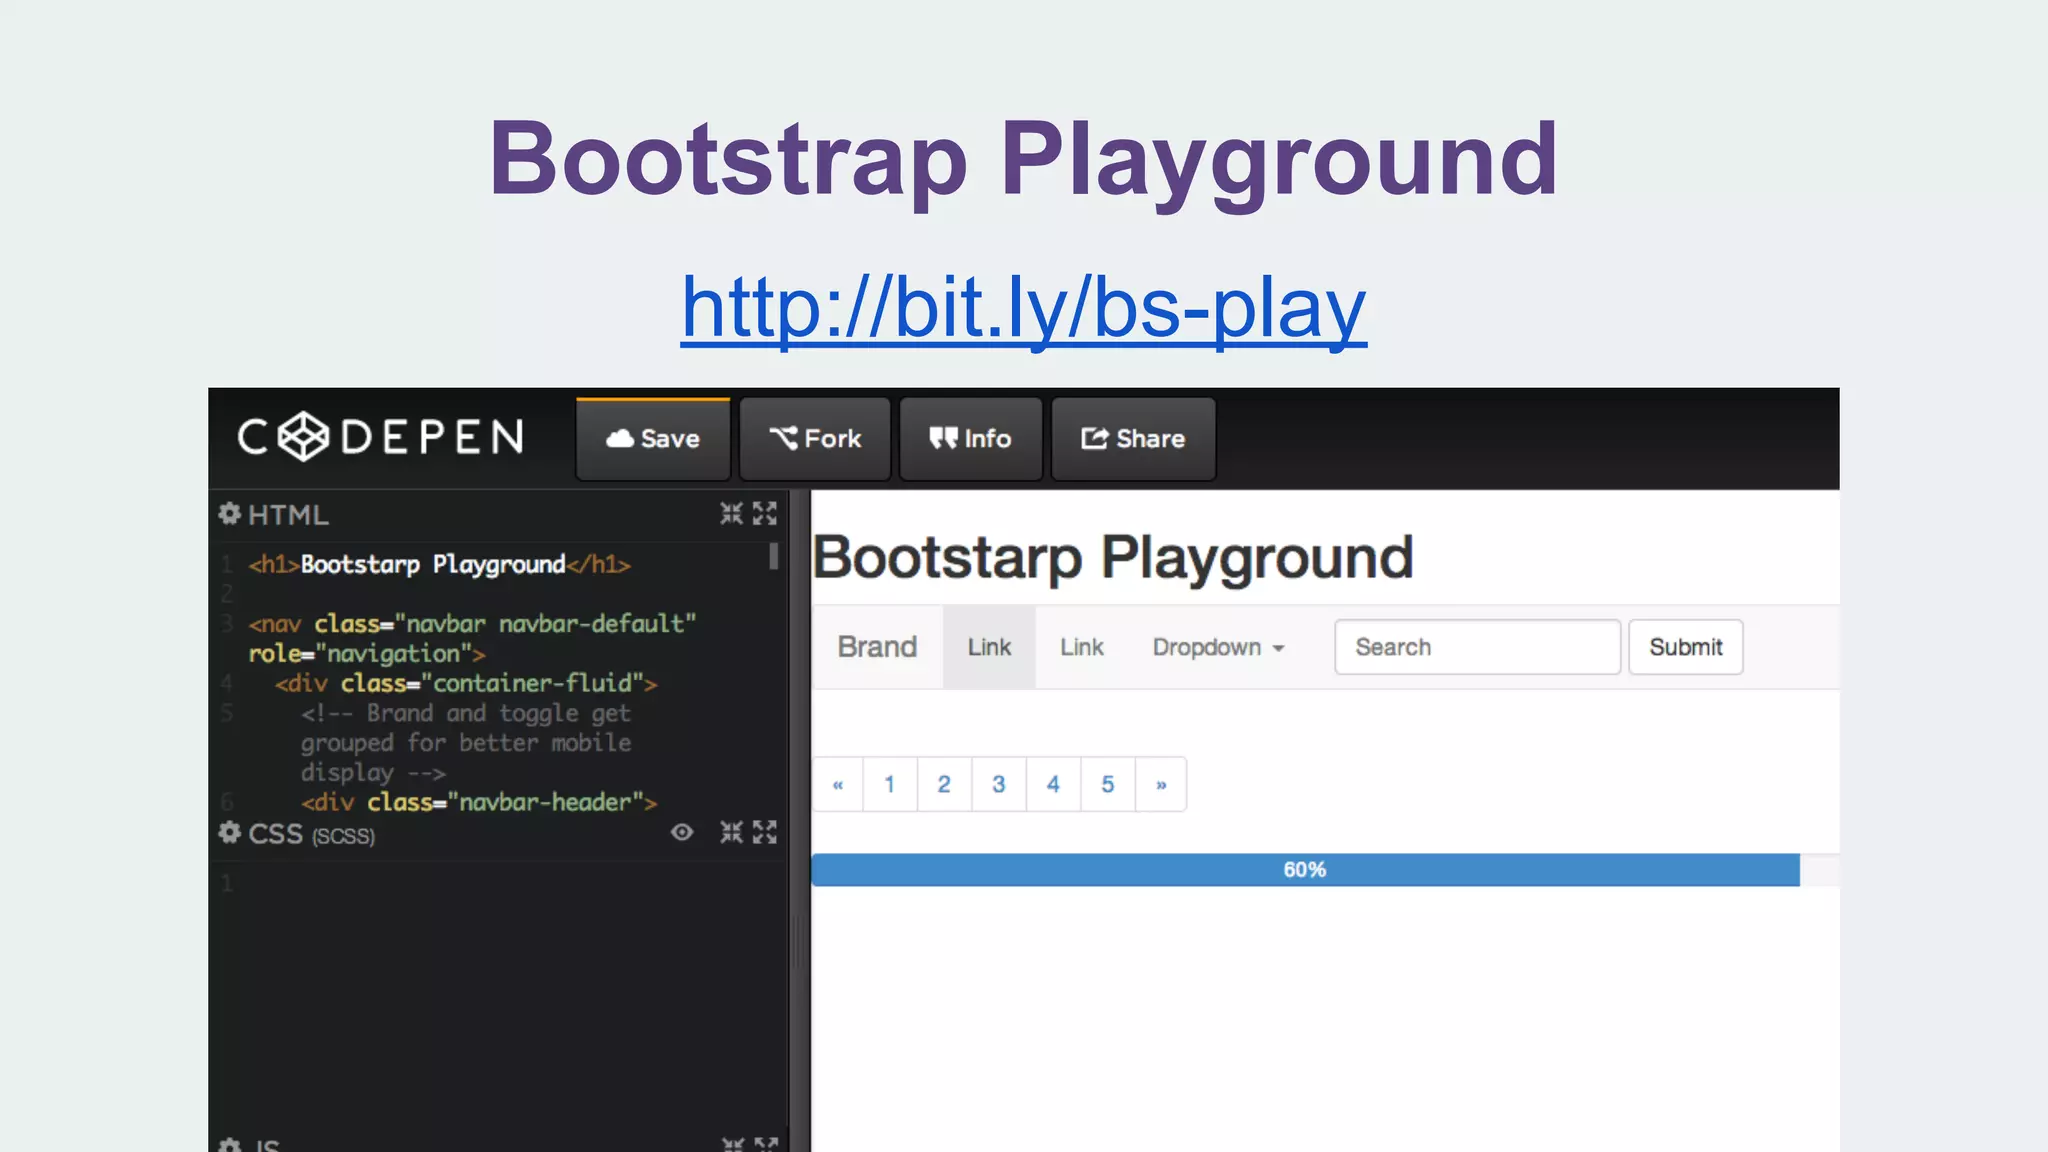
Task: Click the navbar-header div code line
Action: pos(479,802)
